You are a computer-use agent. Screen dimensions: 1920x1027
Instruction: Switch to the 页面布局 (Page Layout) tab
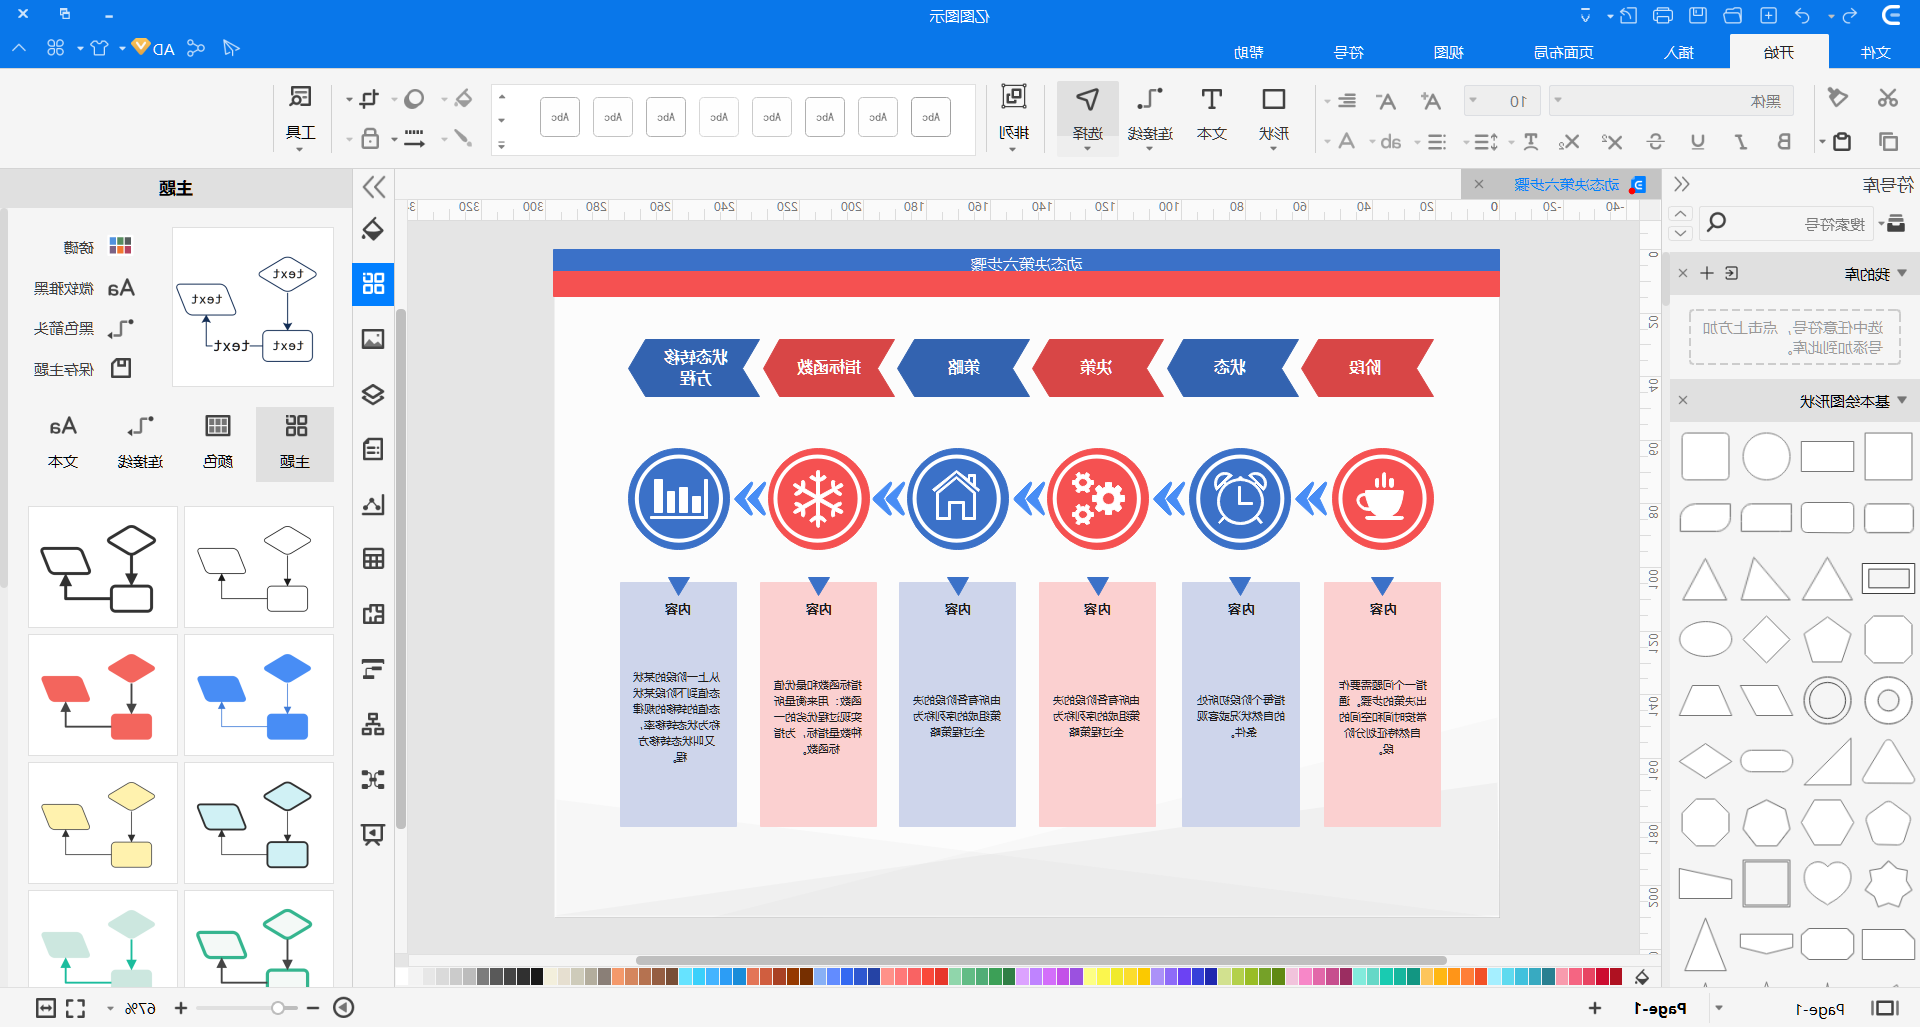tap(1564, 52)
